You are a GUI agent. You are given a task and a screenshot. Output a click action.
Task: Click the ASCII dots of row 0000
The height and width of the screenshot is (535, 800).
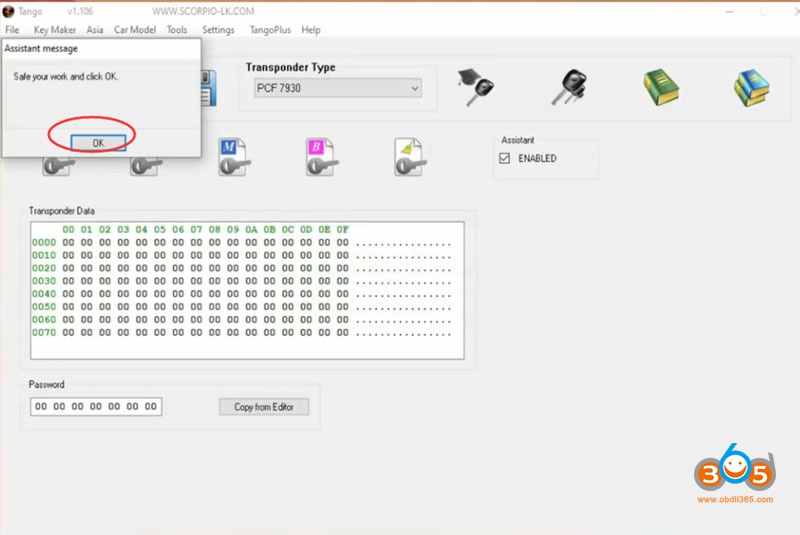(x=404, y=244)
